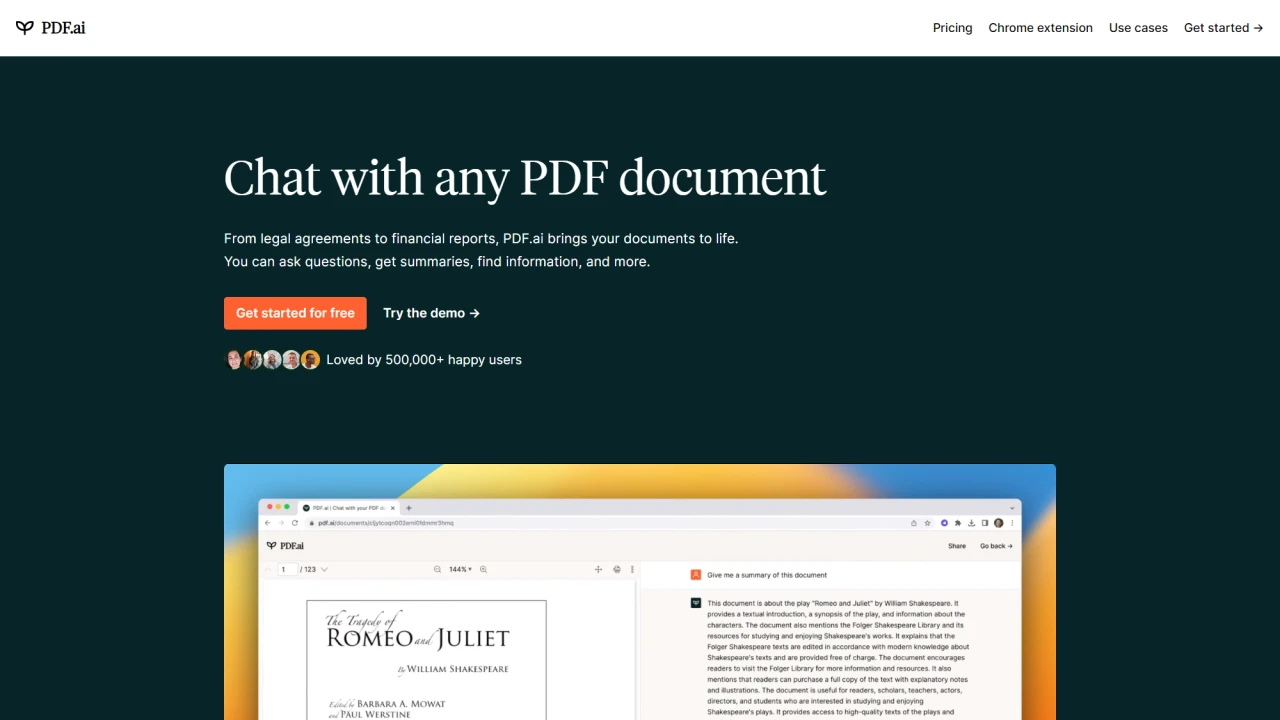Click the Get started arrow link in the header
This screenshot has width=1280, height=720.
tap(1223, 28)
